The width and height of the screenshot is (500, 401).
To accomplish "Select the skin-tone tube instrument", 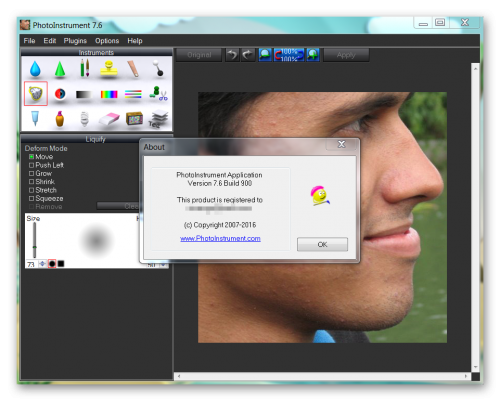I will coord(133,69).
